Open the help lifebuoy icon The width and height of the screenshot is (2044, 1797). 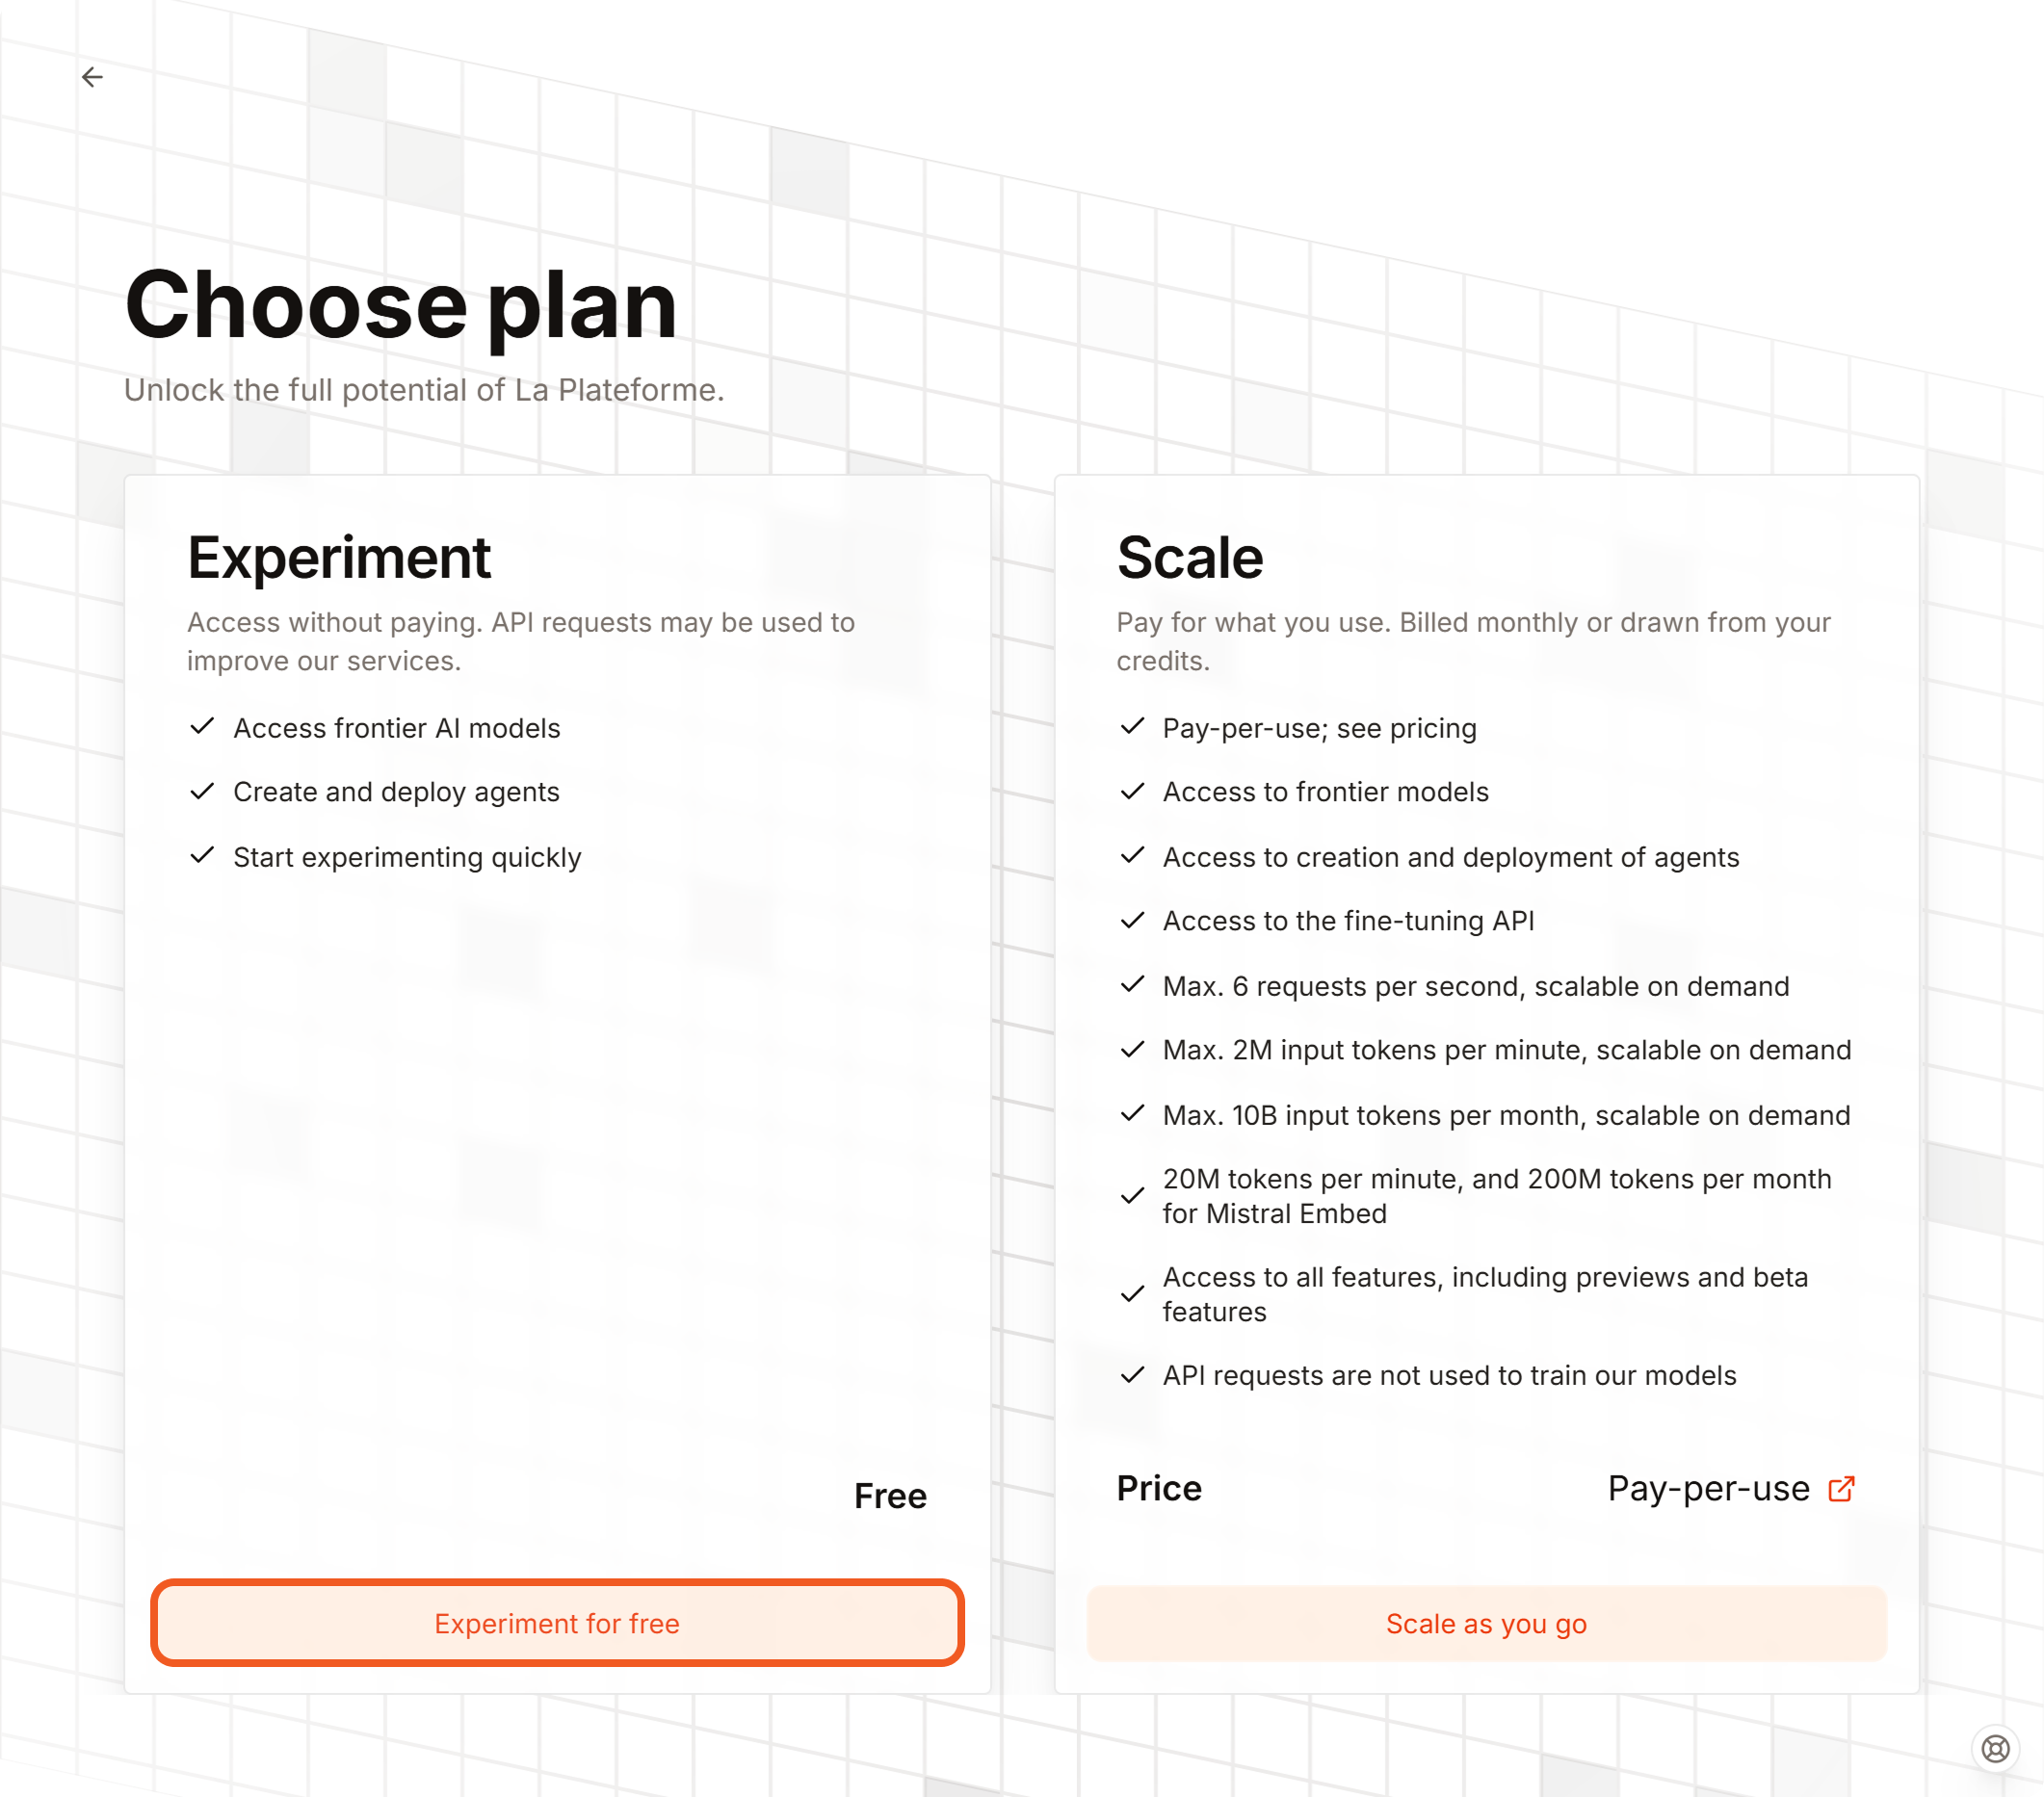pyautogui.click(x=1995, y=1748)
